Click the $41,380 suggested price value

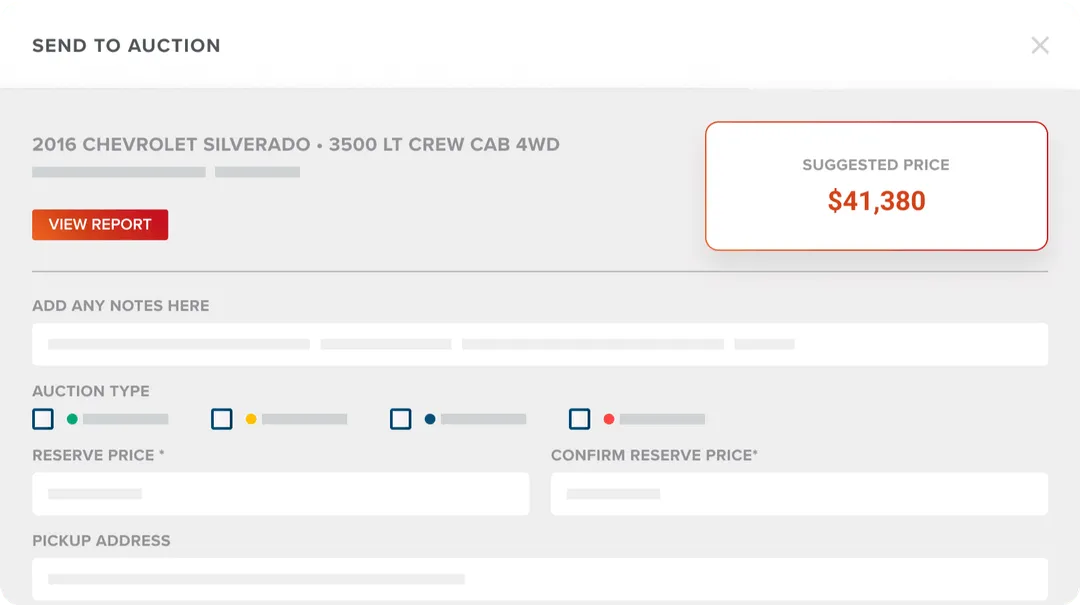pyautogui.click(x=876, y=200)
